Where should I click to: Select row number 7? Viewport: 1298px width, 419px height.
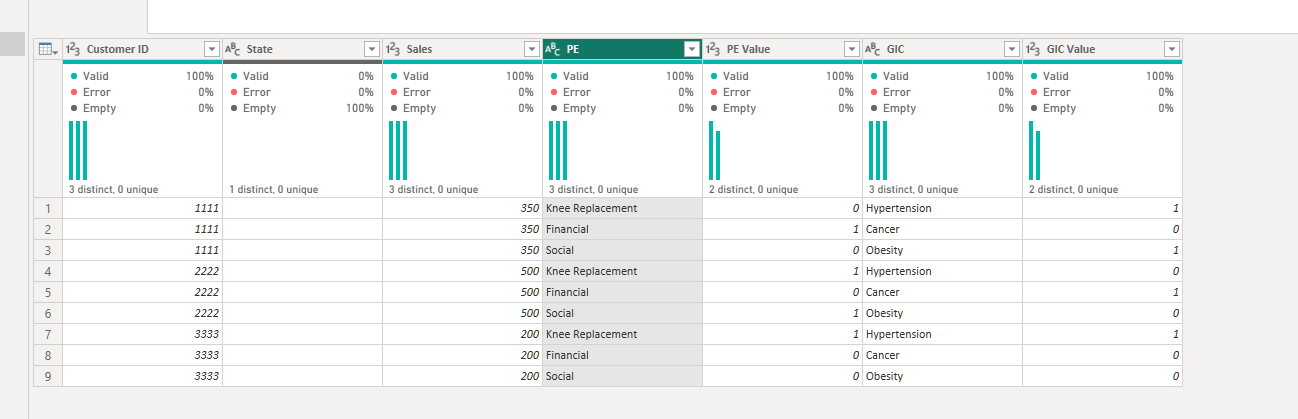(x=48, y=334)
